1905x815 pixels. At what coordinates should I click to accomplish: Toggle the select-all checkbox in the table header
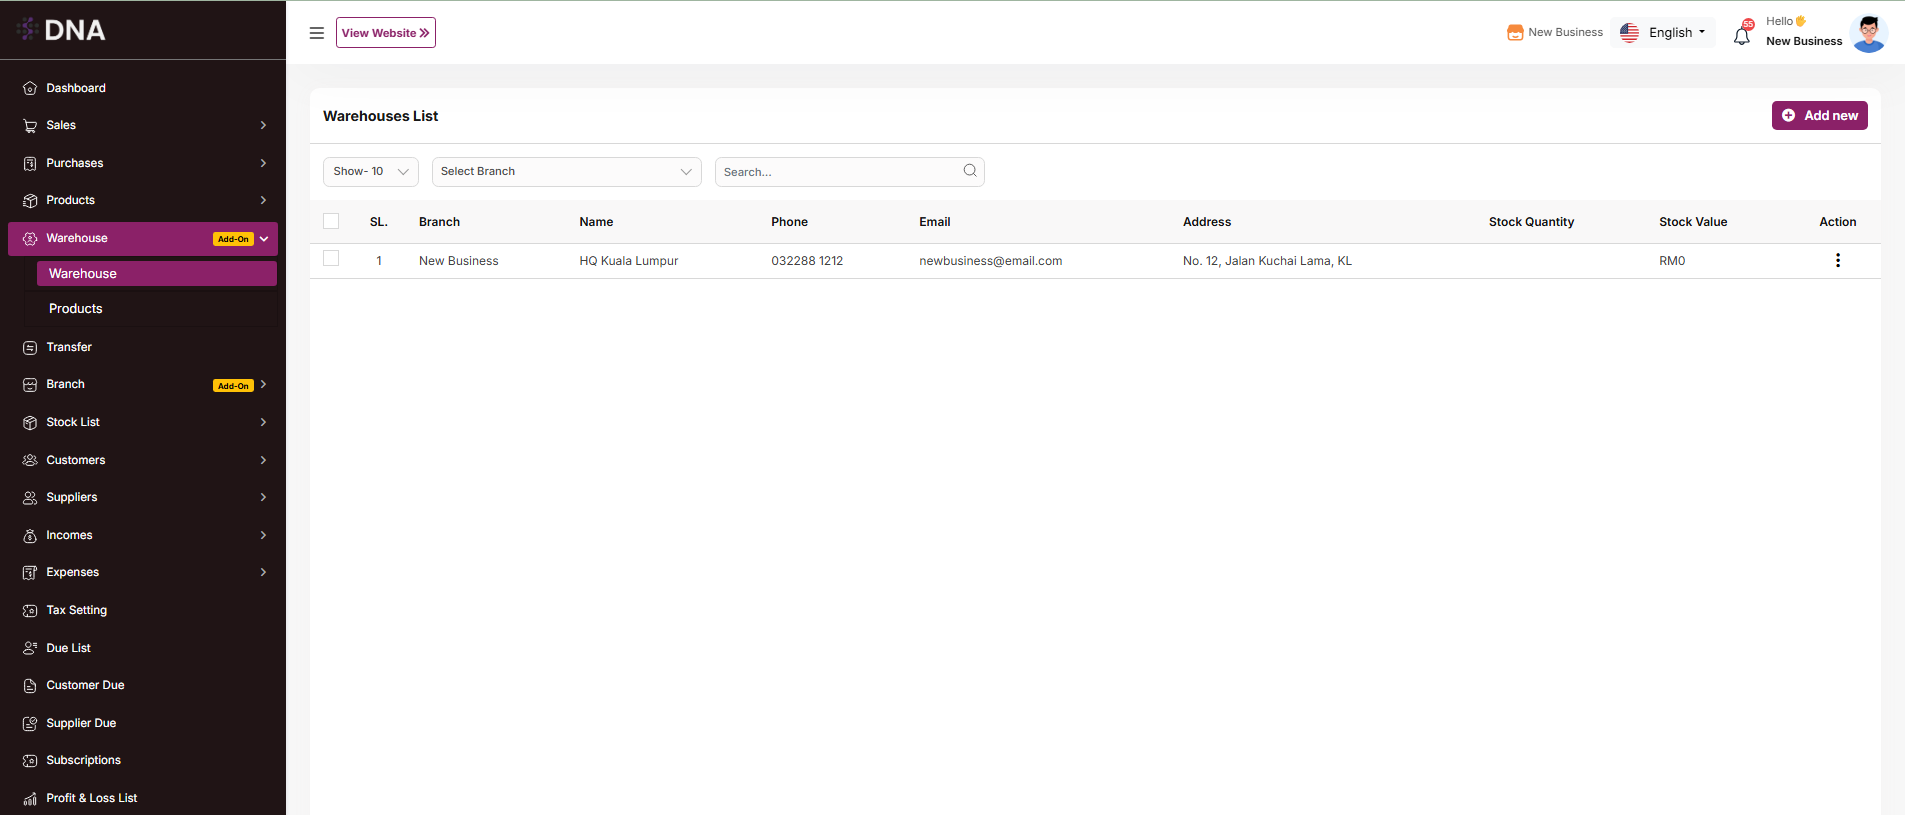331,221
